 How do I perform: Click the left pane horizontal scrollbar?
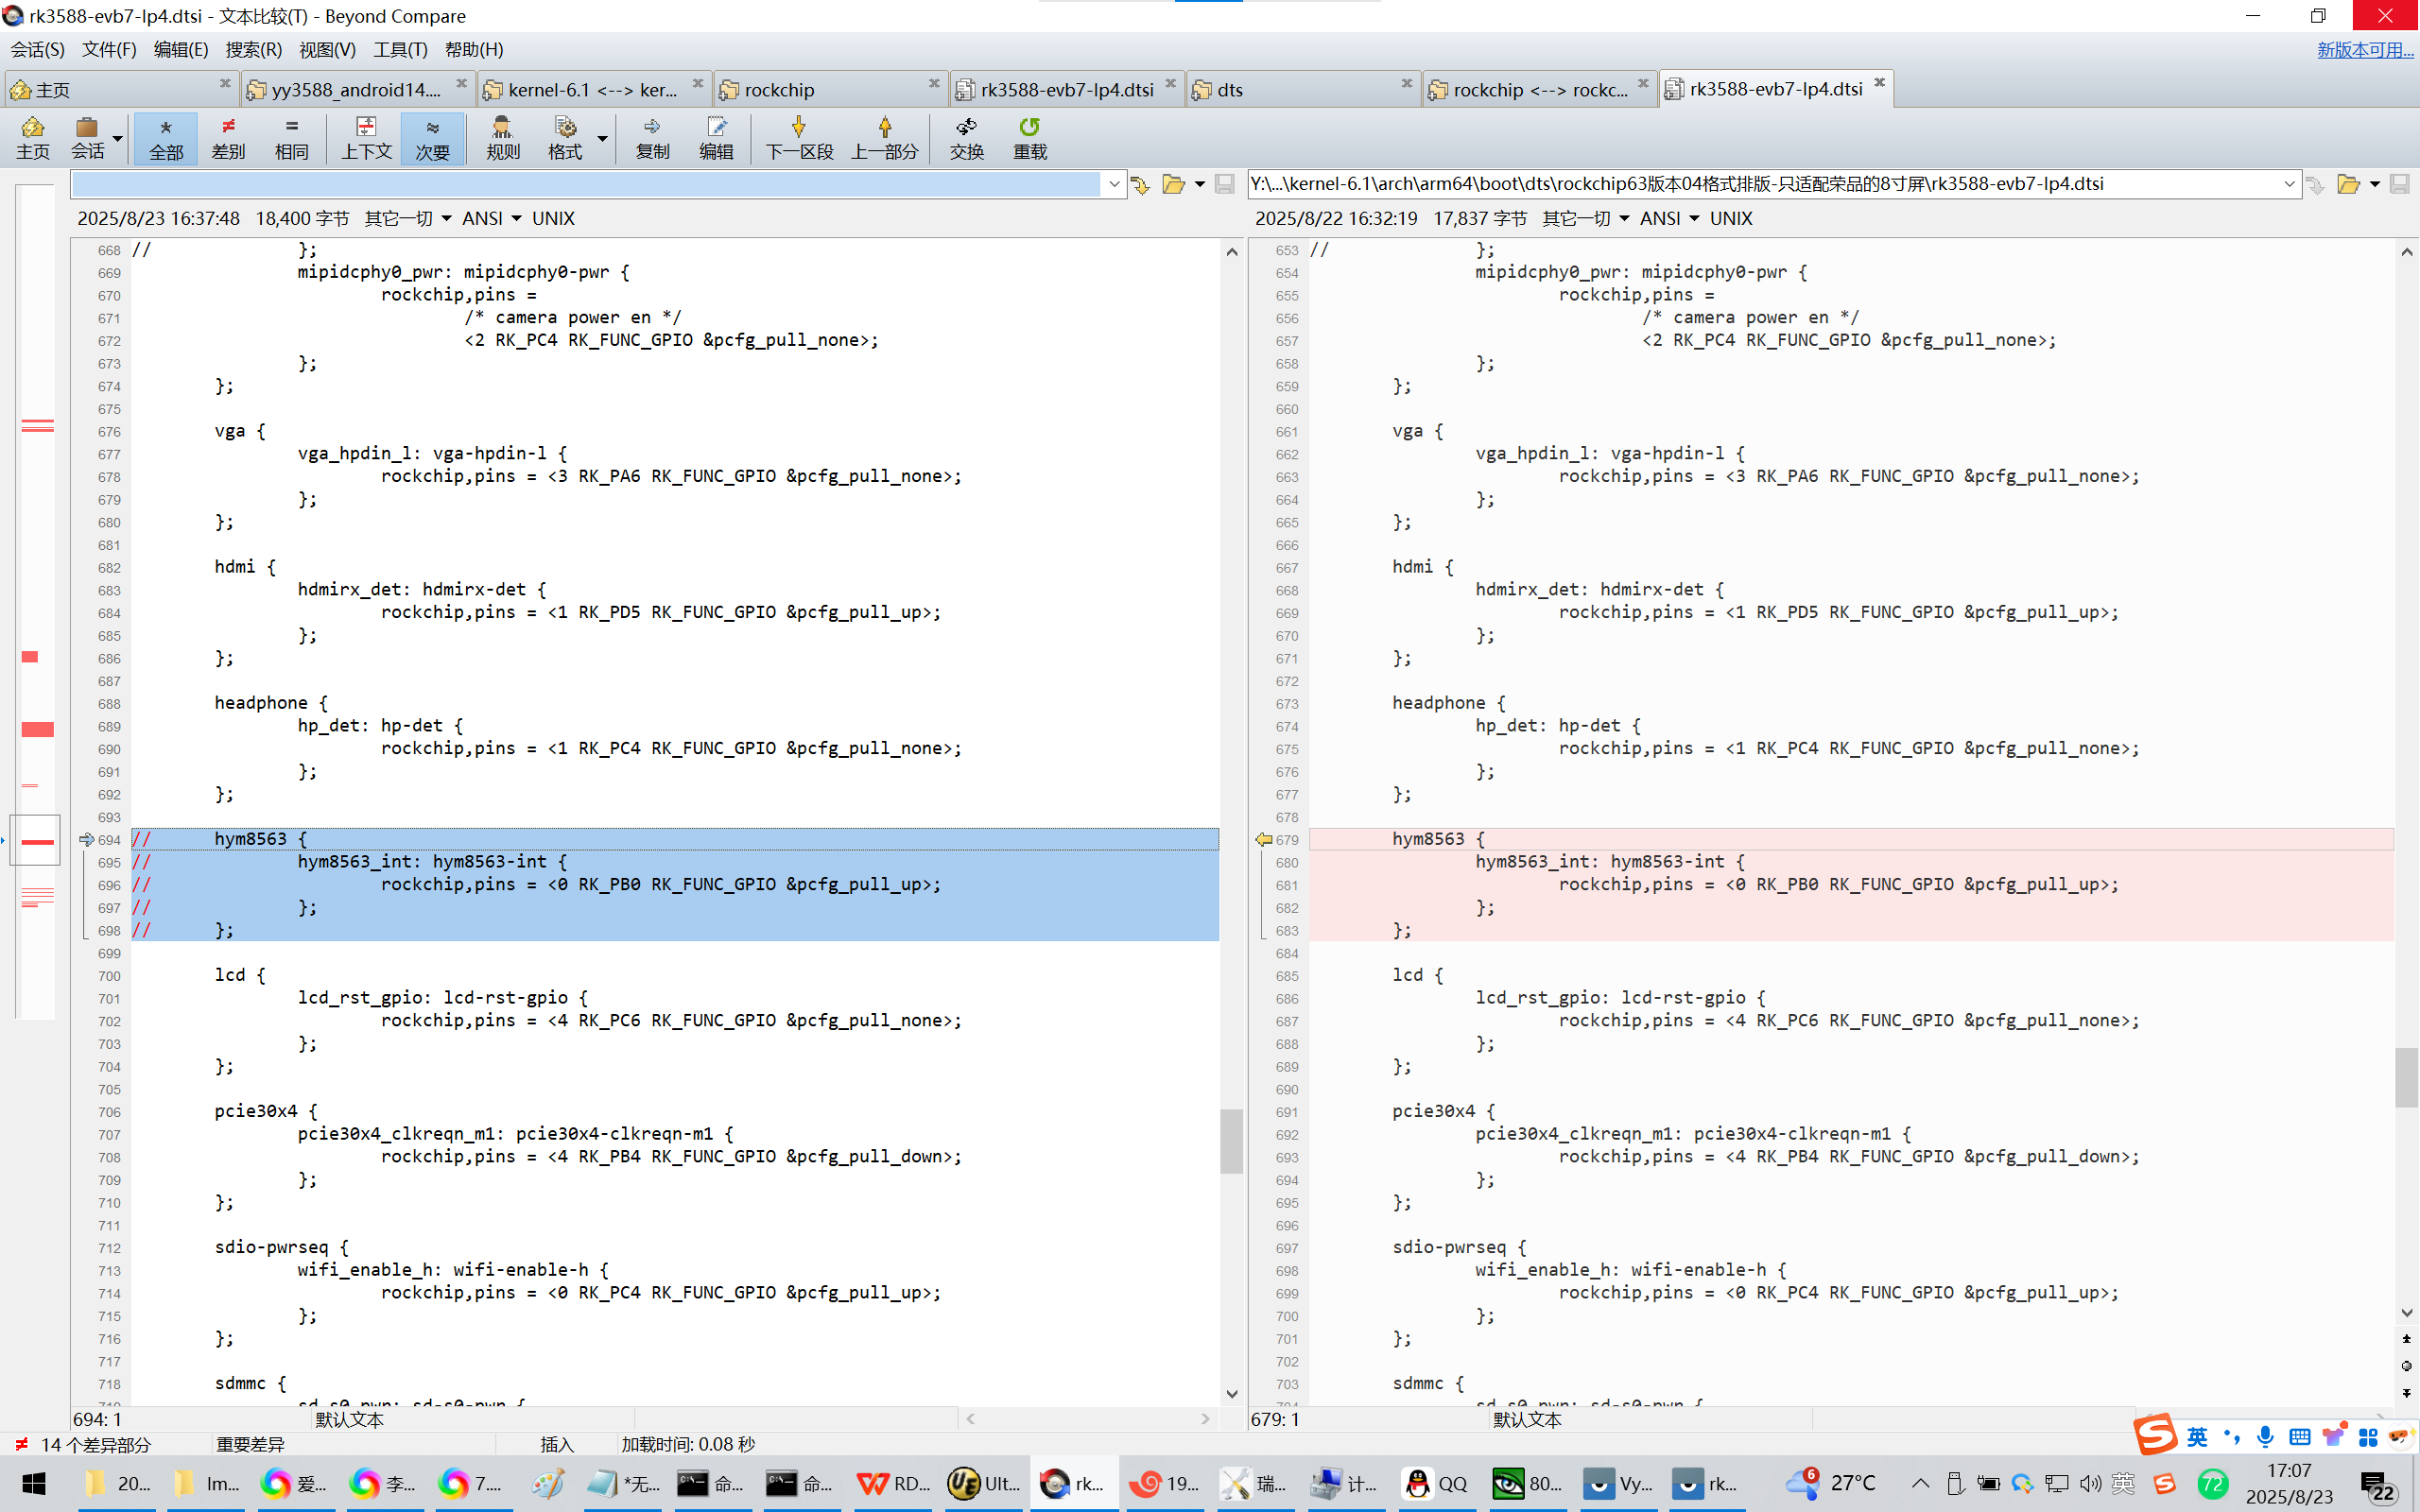1087,1419
